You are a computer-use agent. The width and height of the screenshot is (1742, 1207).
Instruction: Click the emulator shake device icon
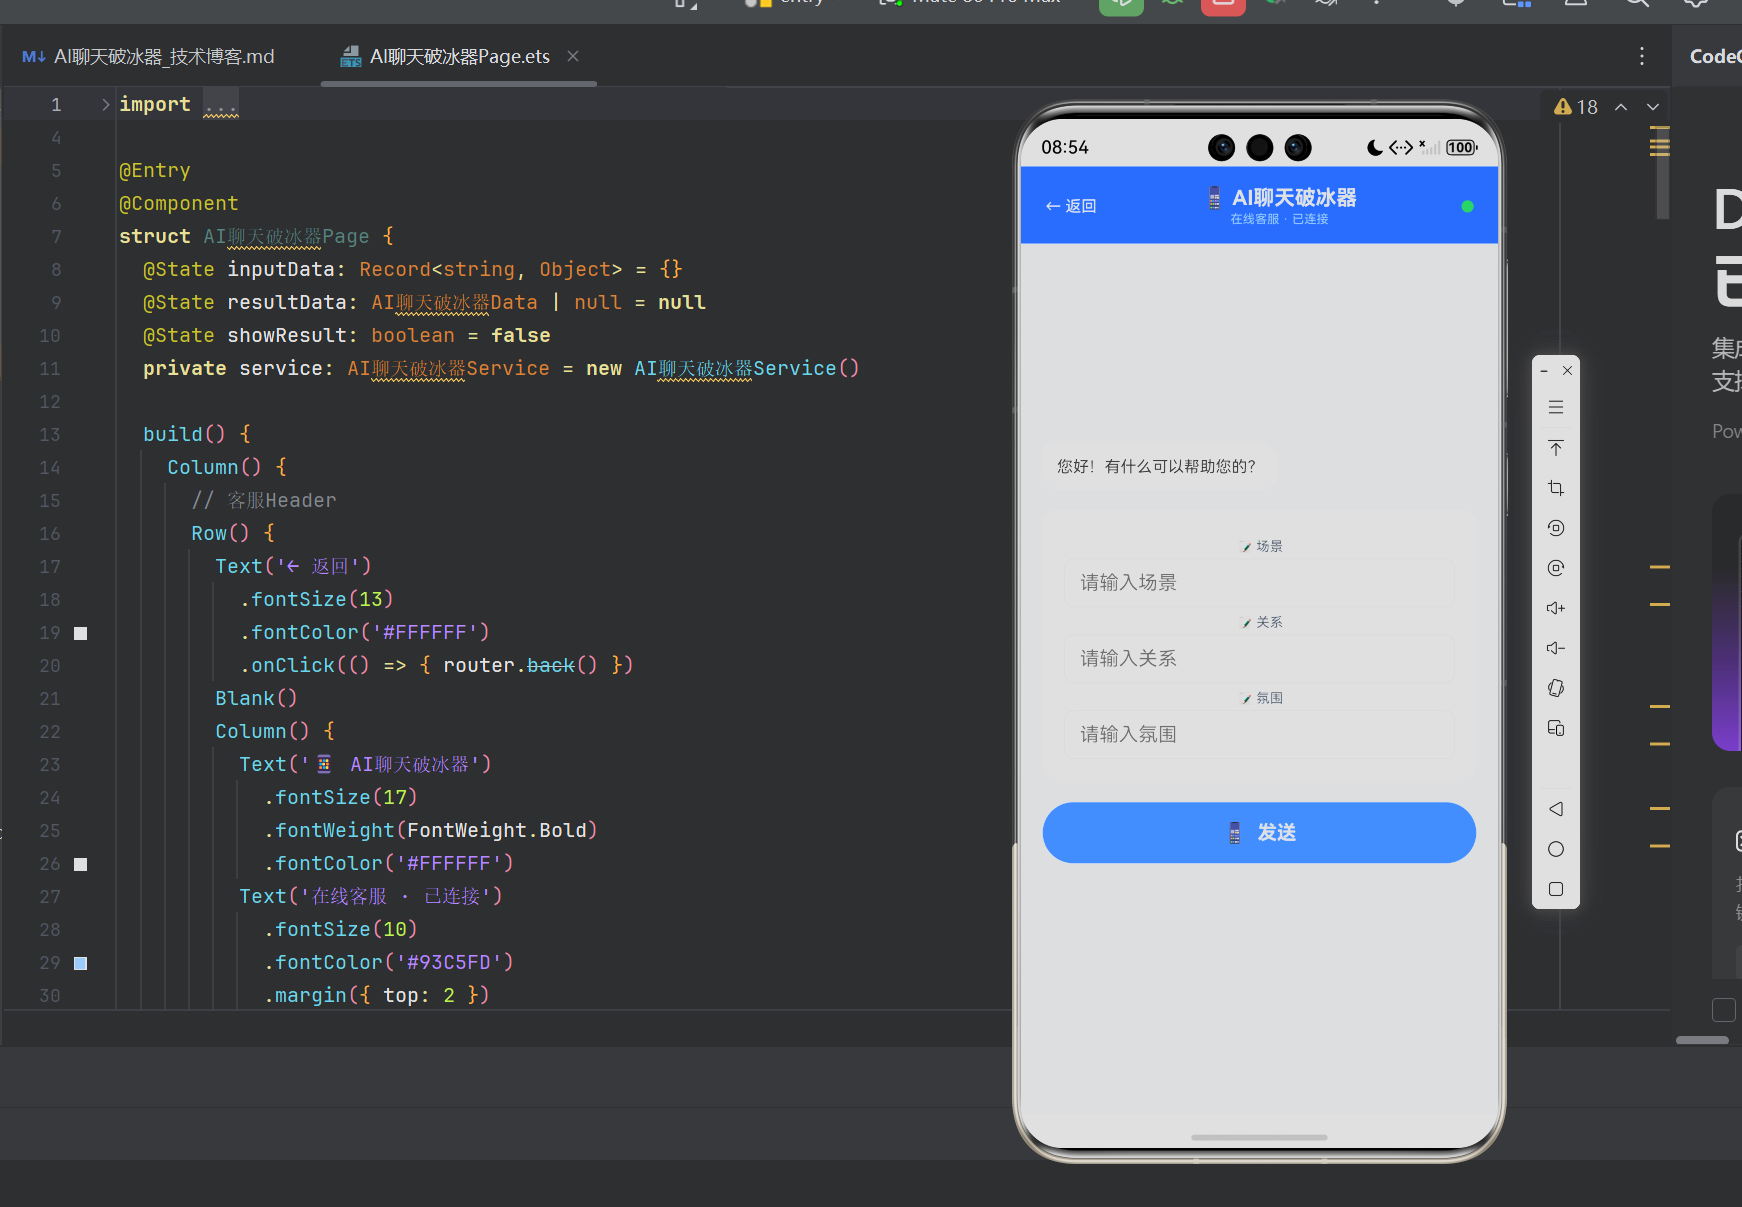[x=1556, y=688]
